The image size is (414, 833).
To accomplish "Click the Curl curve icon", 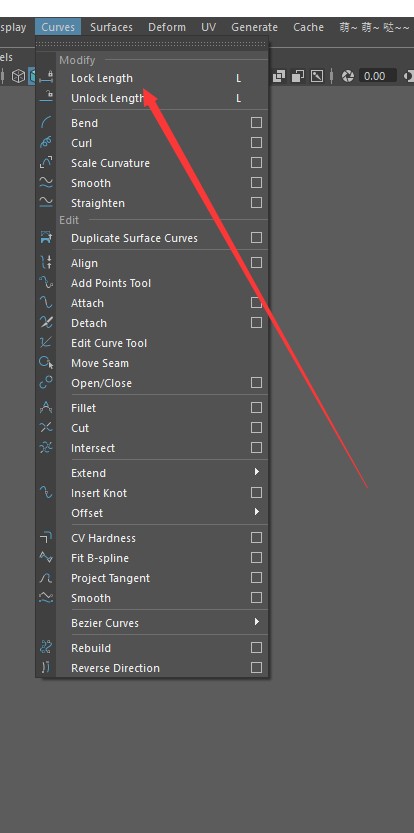I will pyautogui.click(x=46, y=143).
